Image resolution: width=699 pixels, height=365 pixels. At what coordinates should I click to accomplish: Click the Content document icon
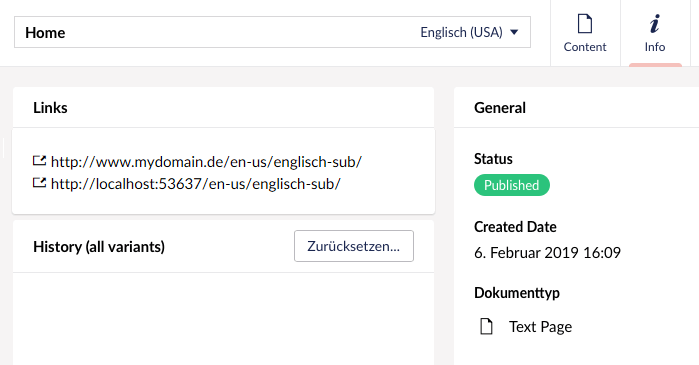tap(585, 24)
